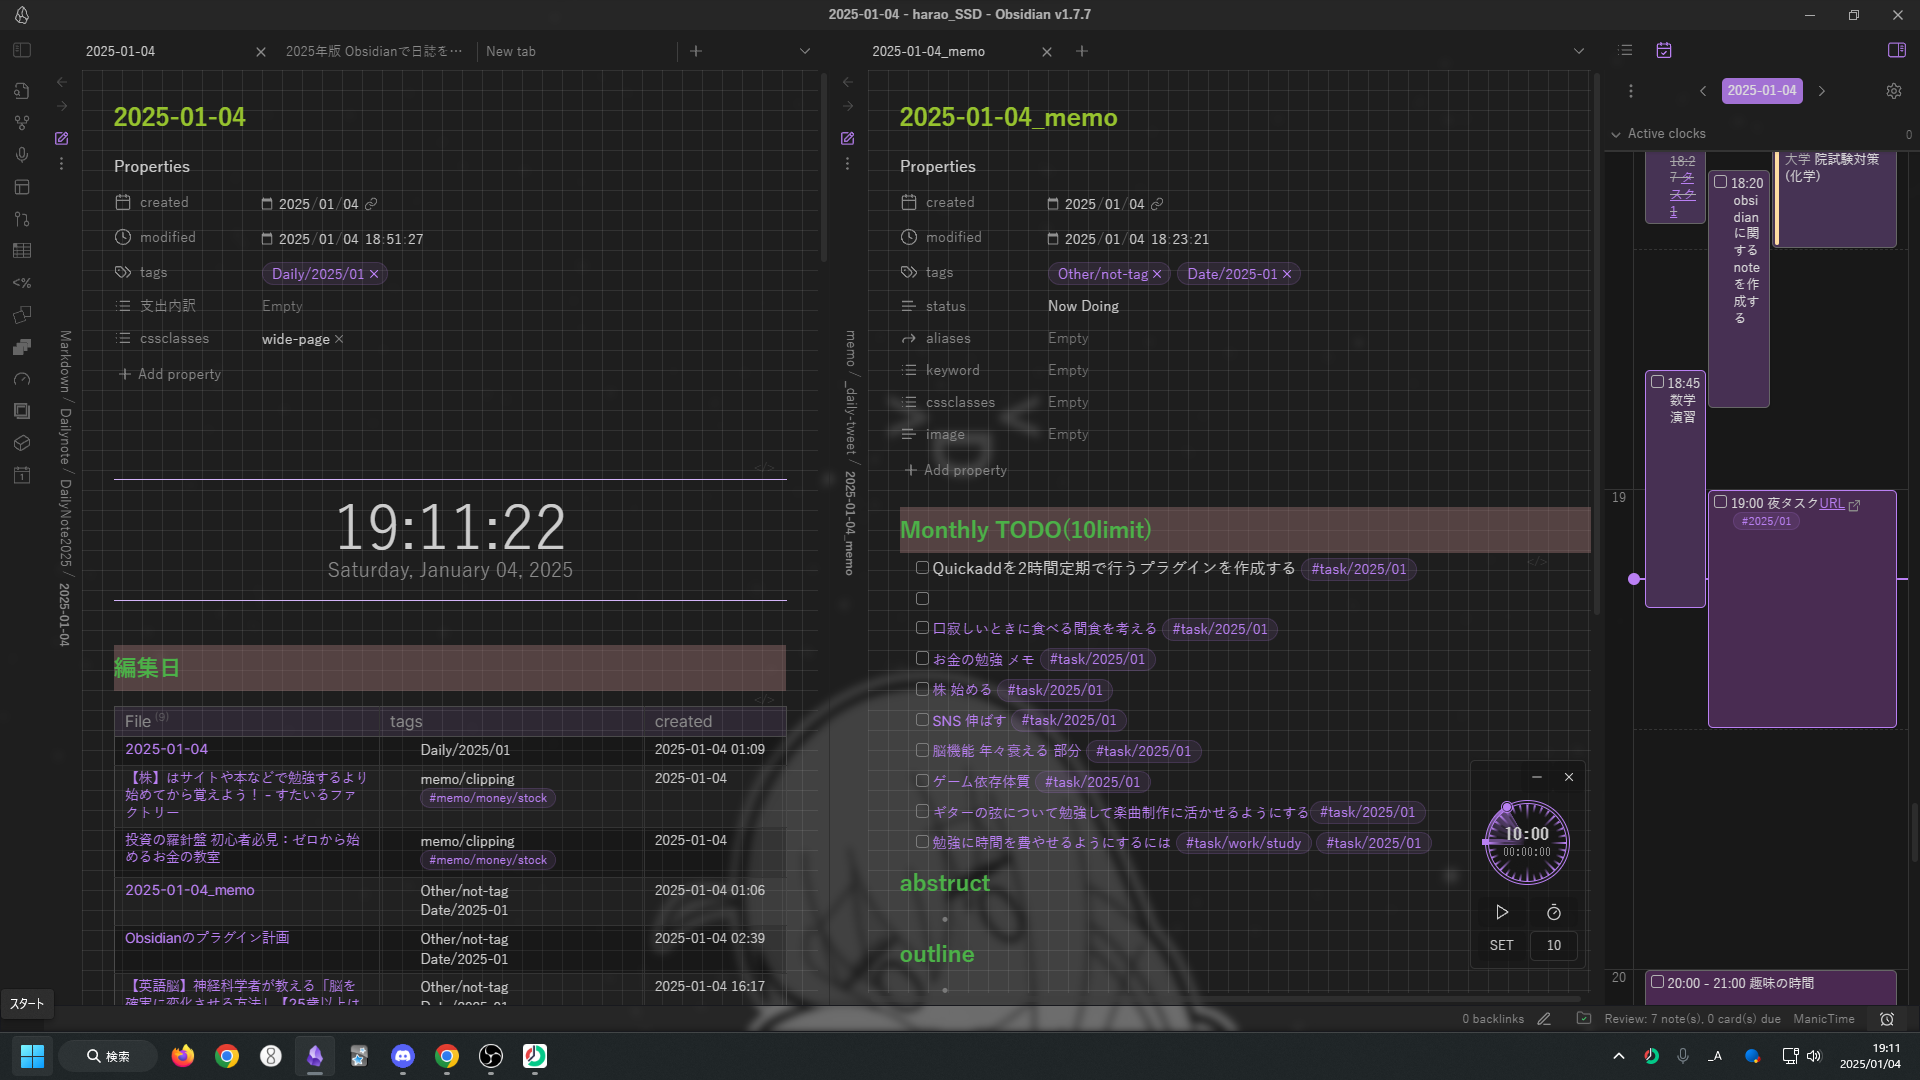The image size is (1920, 1080).
Task: Click the timer dial handle knob
Action: pyautogui.click(x=1507, y=807)
